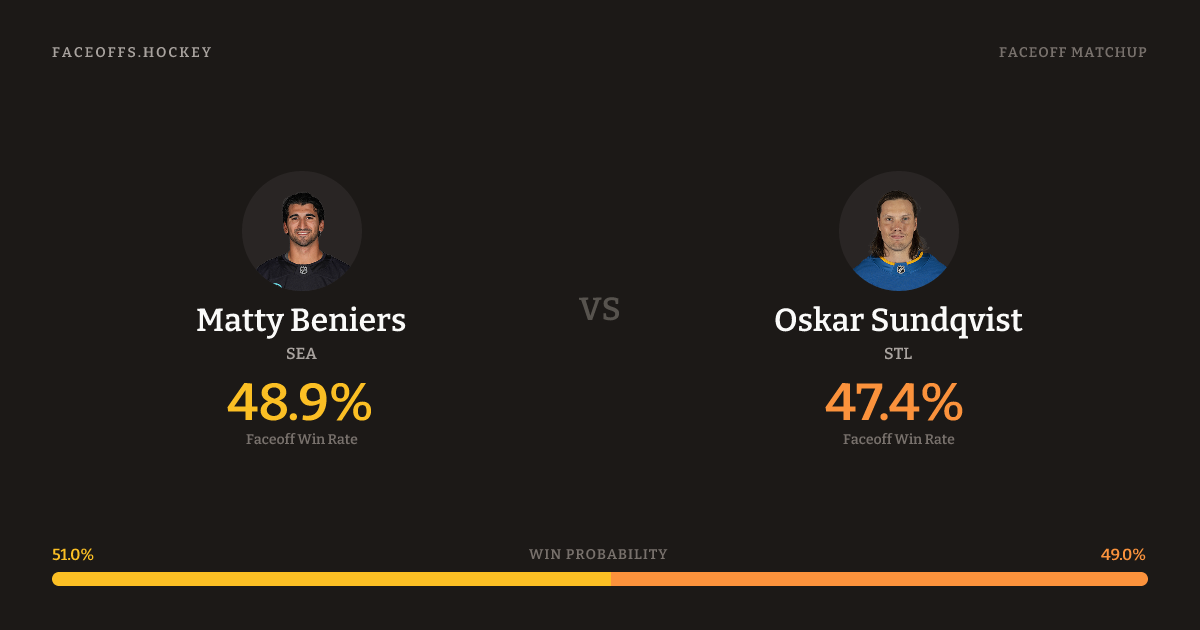Click the NHL logo on Beniers' jersey
The image size is (1200, 630).
point(303,268)
